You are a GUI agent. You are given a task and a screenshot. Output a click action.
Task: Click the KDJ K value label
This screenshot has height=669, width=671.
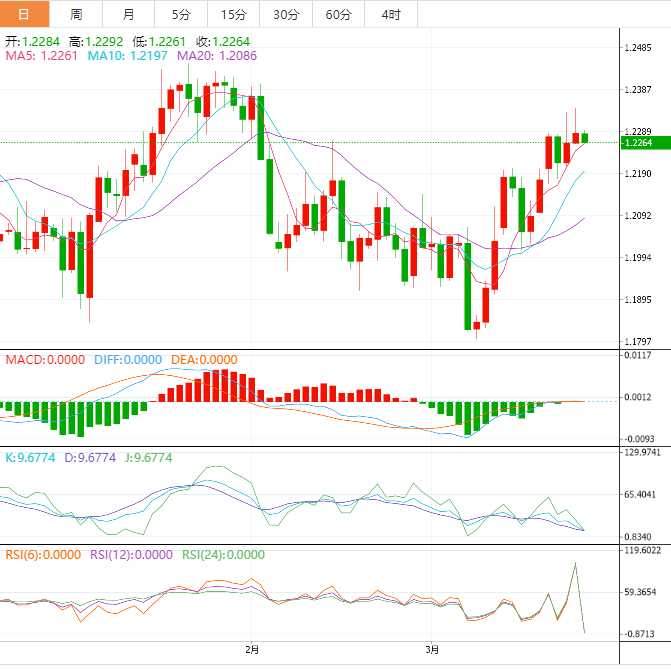coord(30,457)
